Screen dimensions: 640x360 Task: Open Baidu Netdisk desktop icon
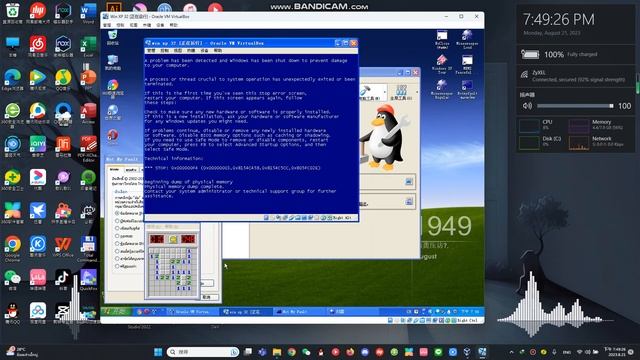click(x=38, y=313)
